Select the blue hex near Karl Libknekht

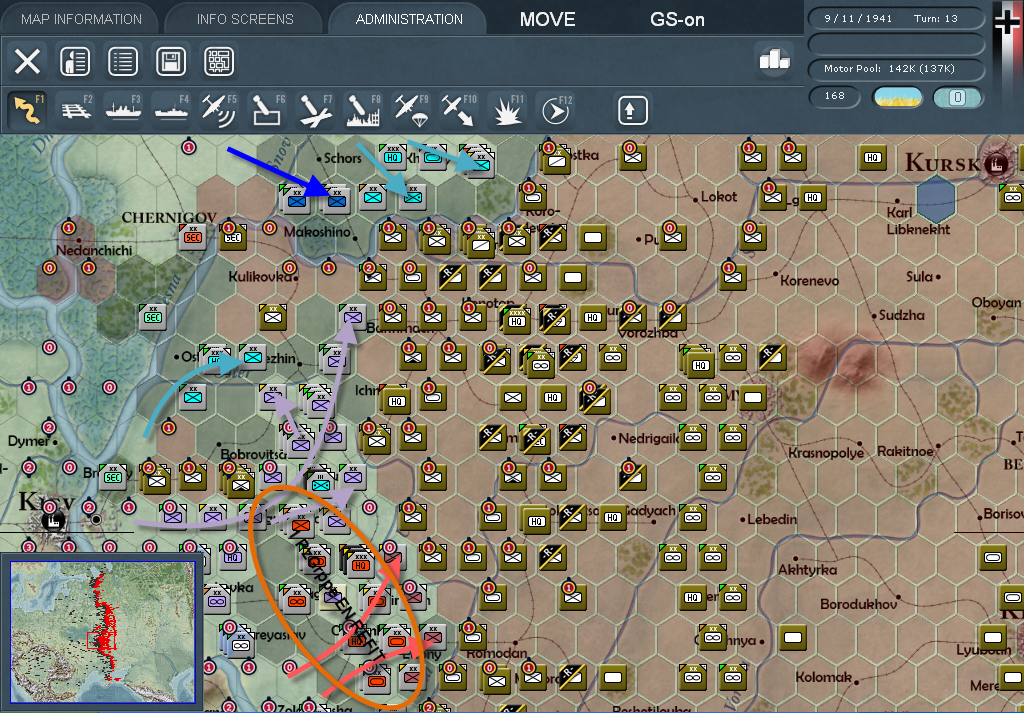[936, 198]
